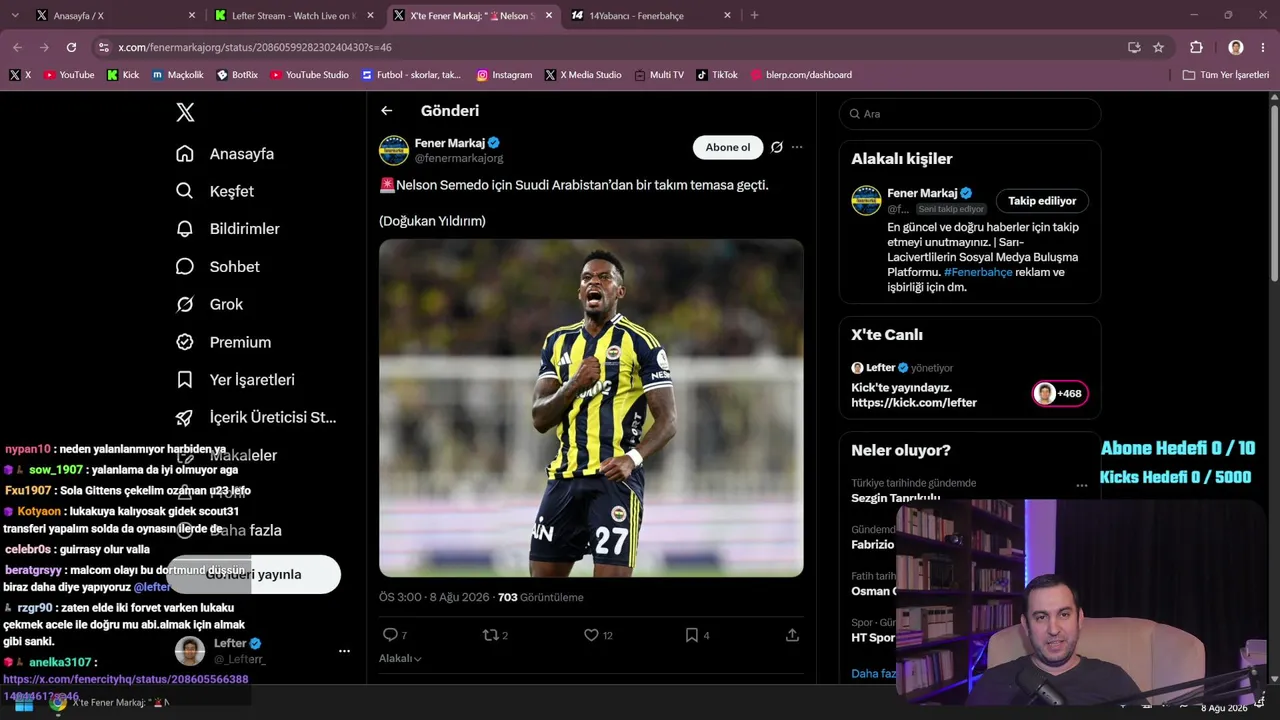Screen dimensions: 1280x720
Task: Open the @fenermarkajorg handle link
Action: (459, 158)
